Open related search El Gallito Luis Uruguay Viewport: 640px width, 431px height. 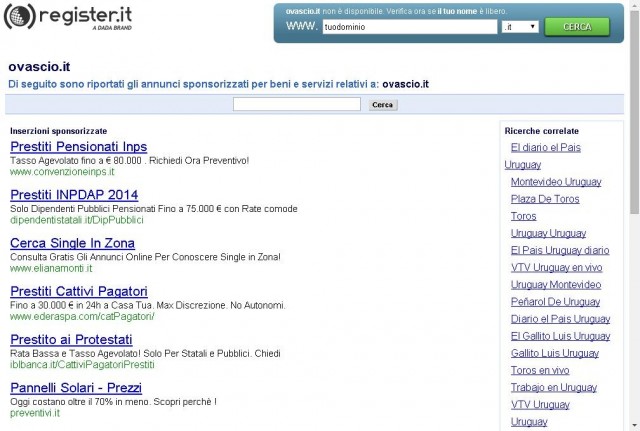click(560, 336)
